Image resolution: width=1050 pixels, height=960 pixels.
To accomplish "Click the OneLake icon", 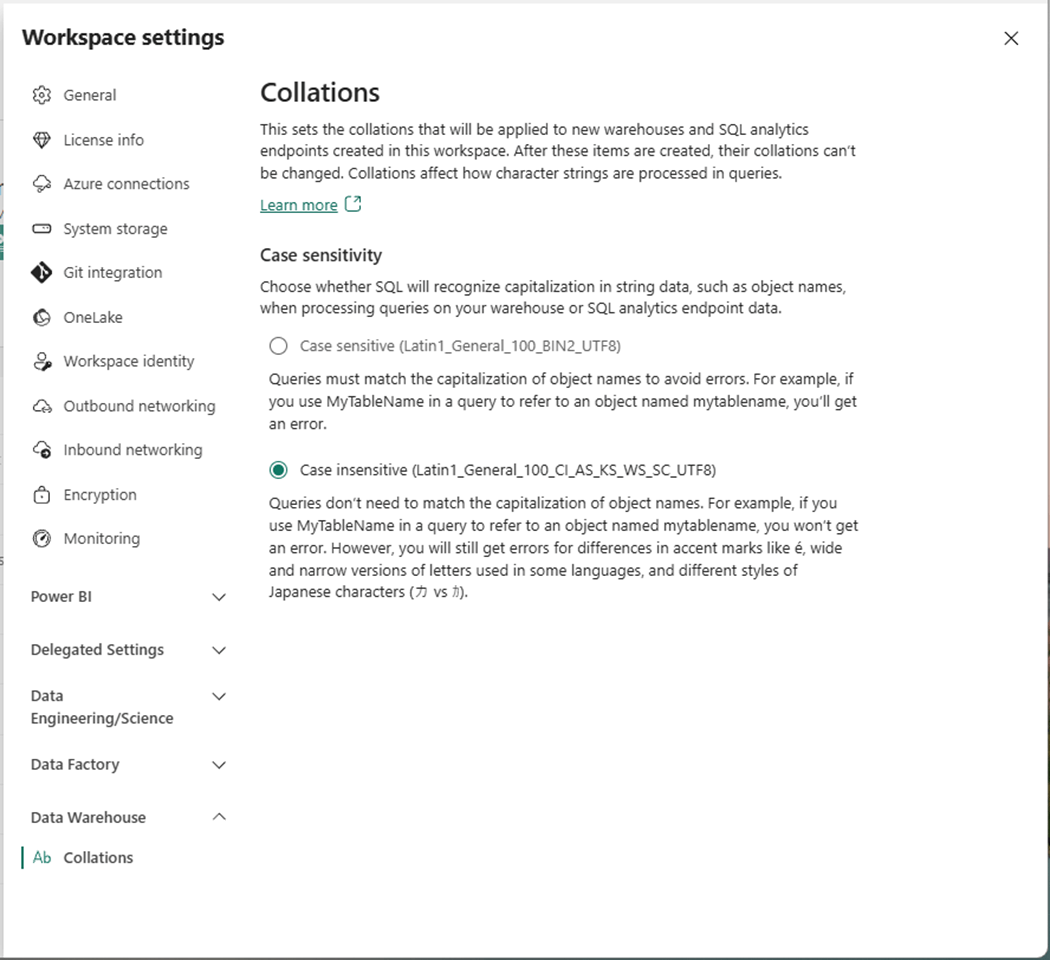I will [42, 317].
